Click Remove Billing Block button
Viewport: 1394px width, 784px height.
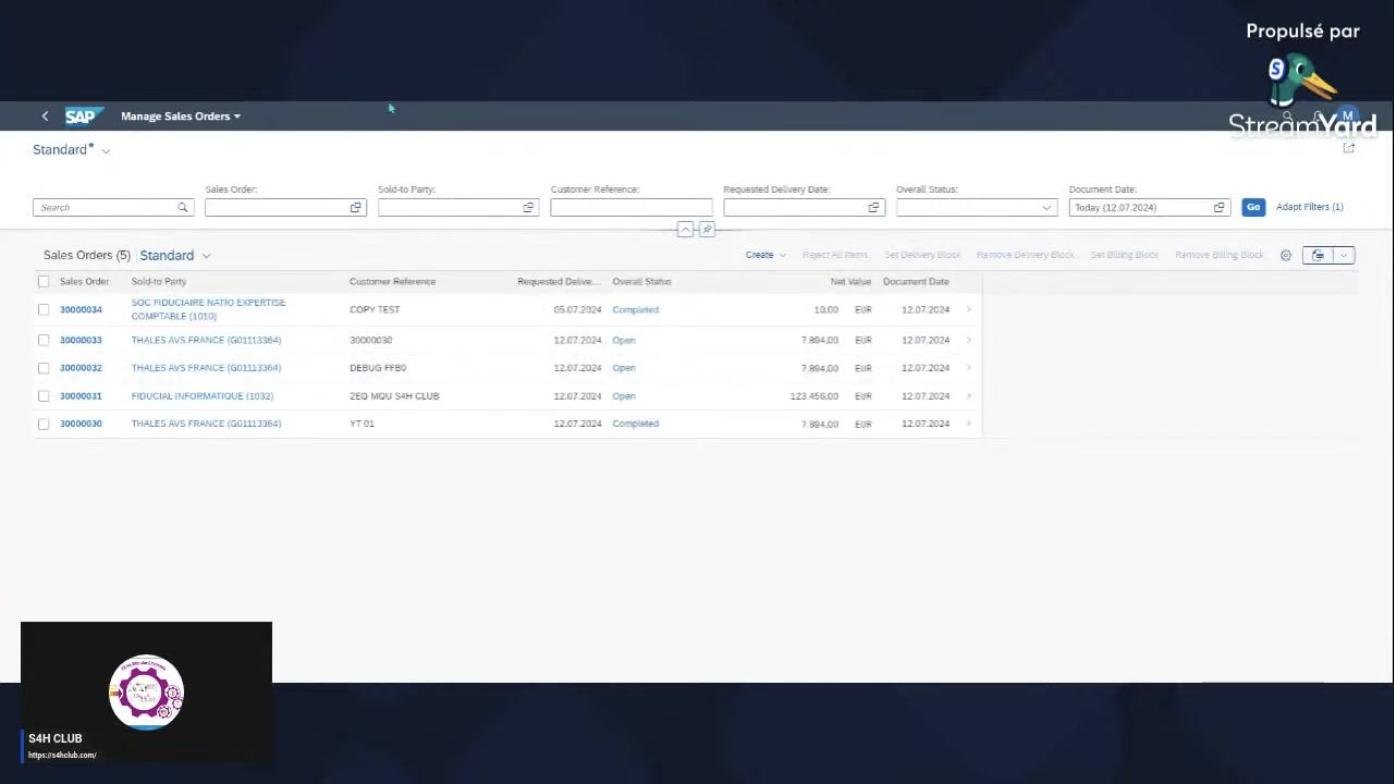click(x=1219, y=255)
